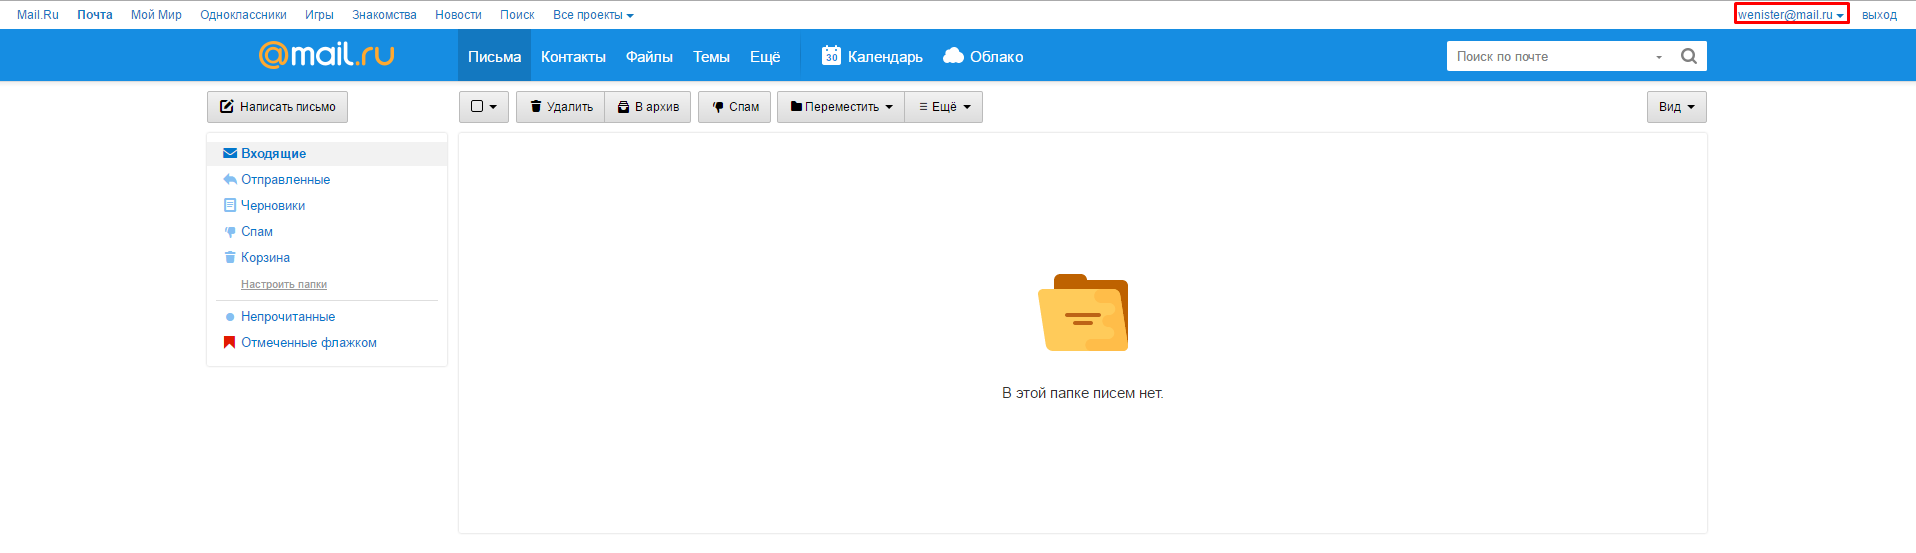The height and width of the screenshot is (553, 1916).
Task: Click the magnifier search icon
Action: 1689,56
